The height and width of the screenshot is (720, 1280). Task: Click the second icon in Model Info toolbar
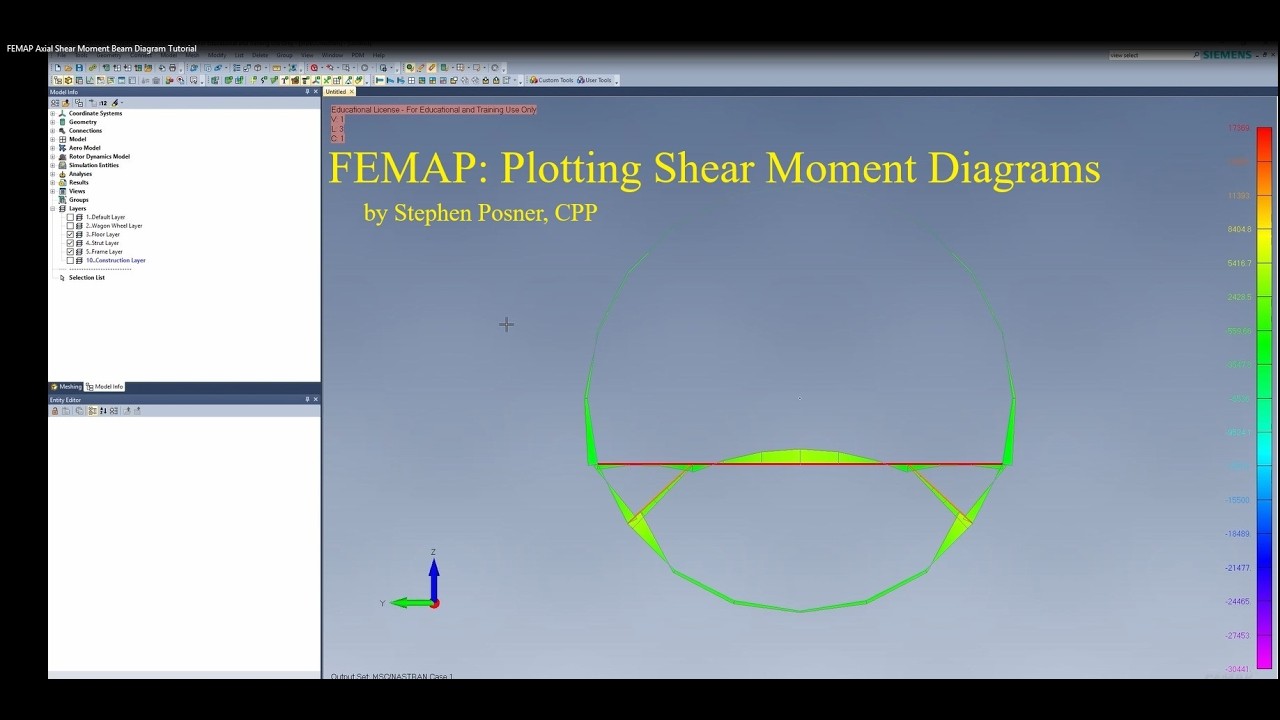pos(66,102)
